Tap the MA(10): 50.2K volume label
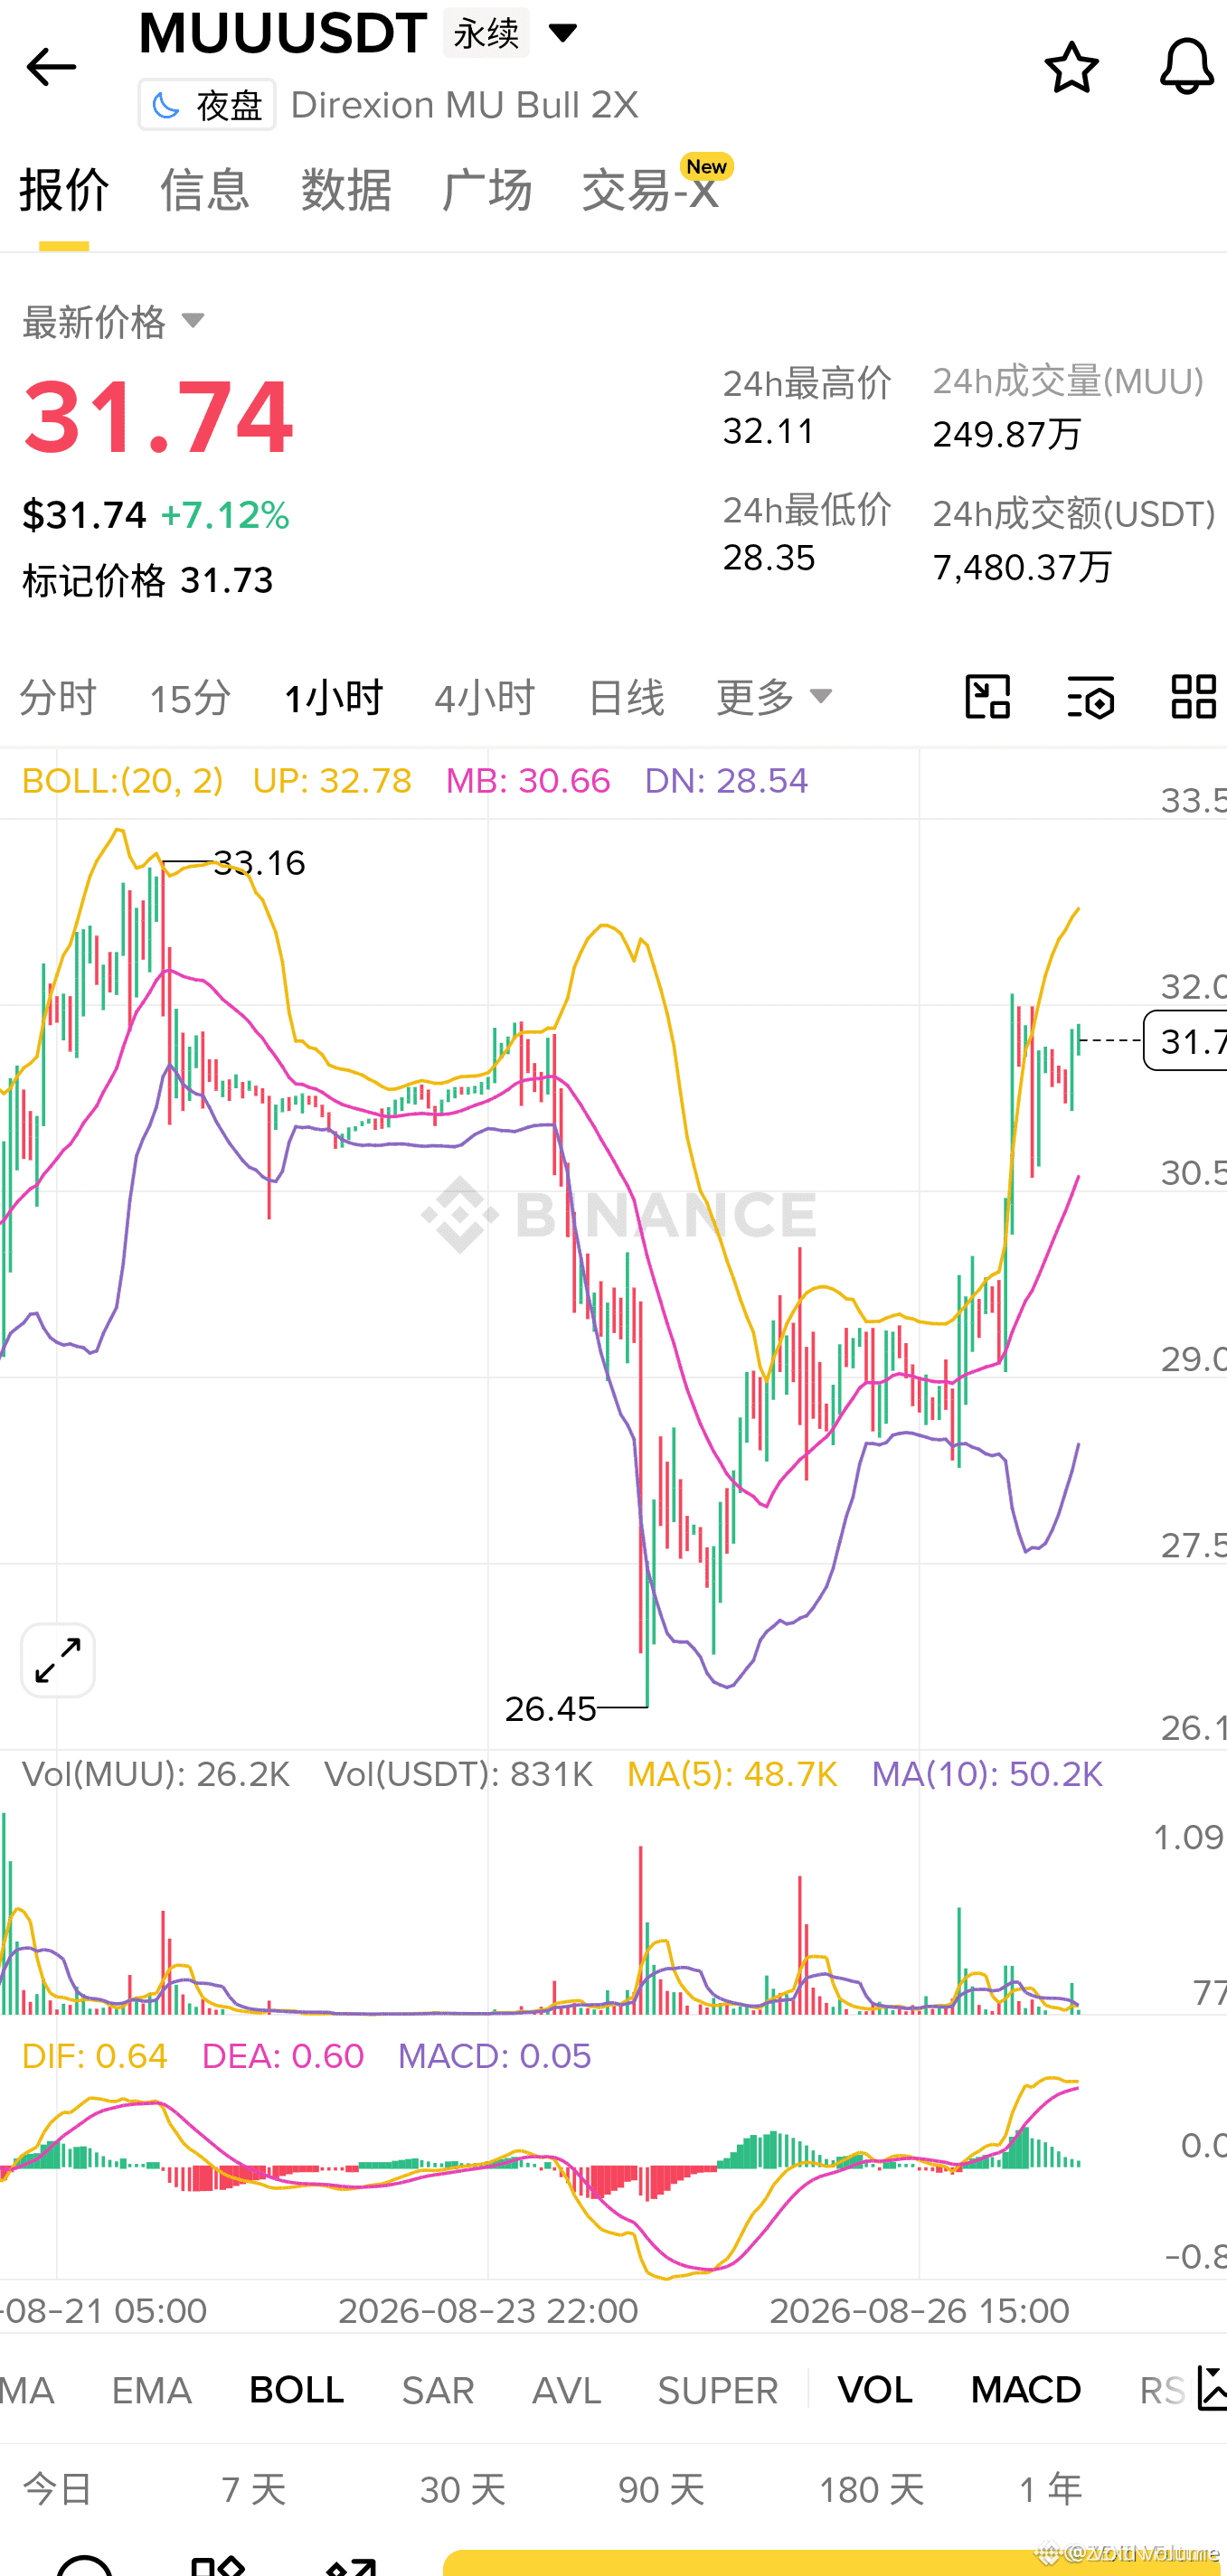The height and width of the screenshot is (2576, 1227). (x=987, y=1774)
